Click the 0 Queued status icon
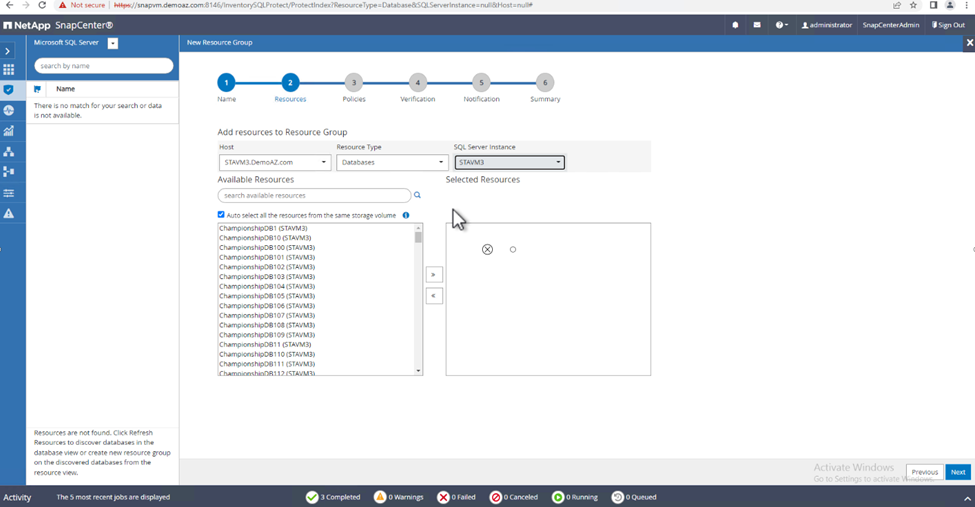 (x=617, y=497)
